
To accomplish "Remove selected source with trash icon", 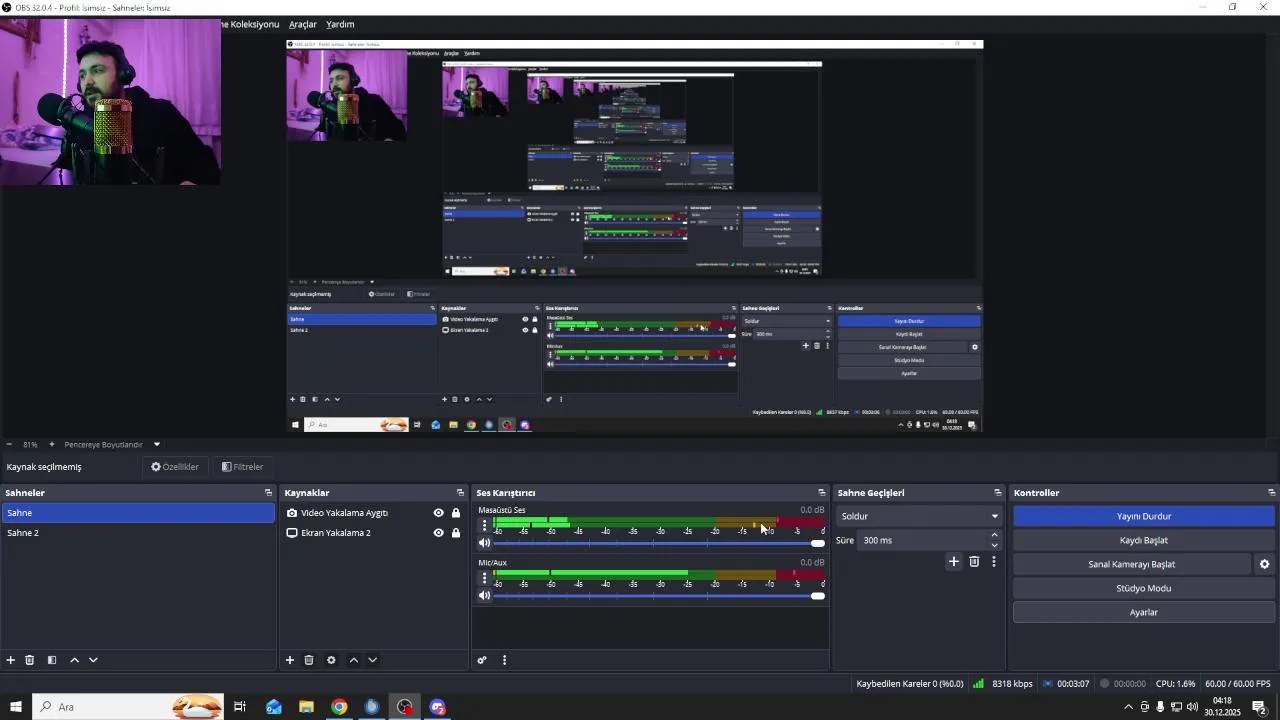I will 309,660.
